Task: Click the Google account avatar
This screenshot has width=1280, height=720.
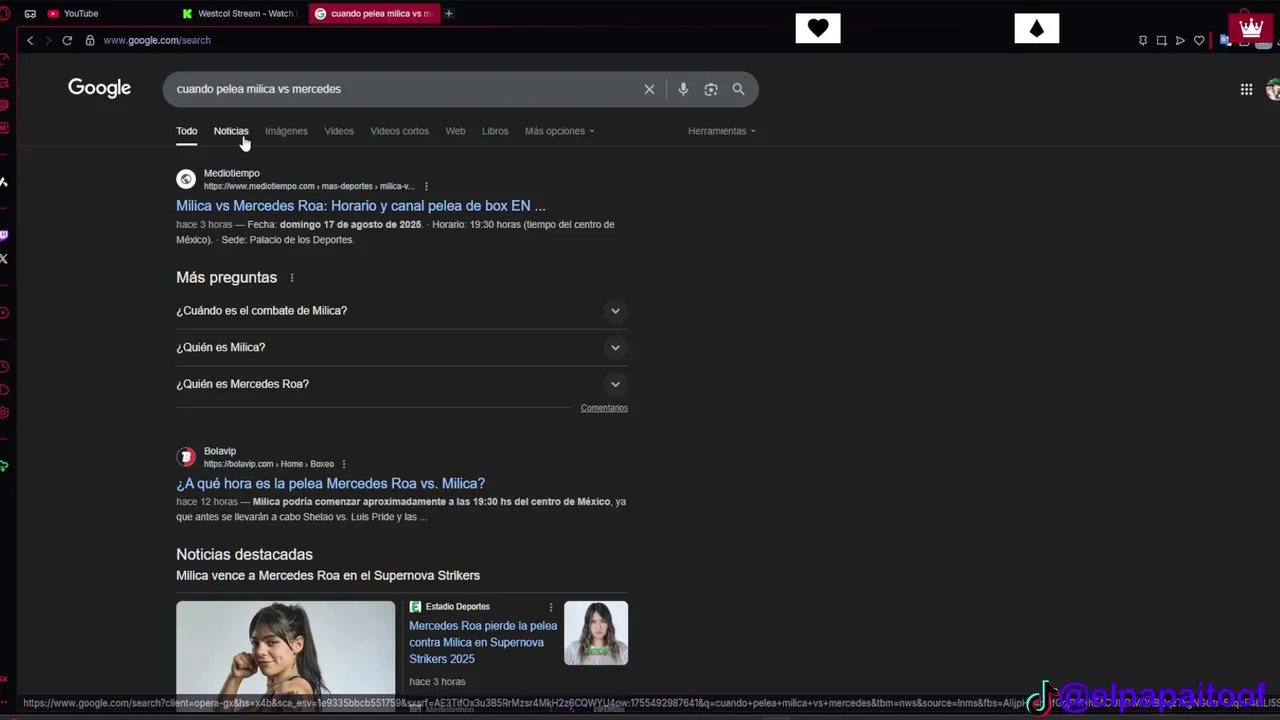Action: tap(1273, 89)
